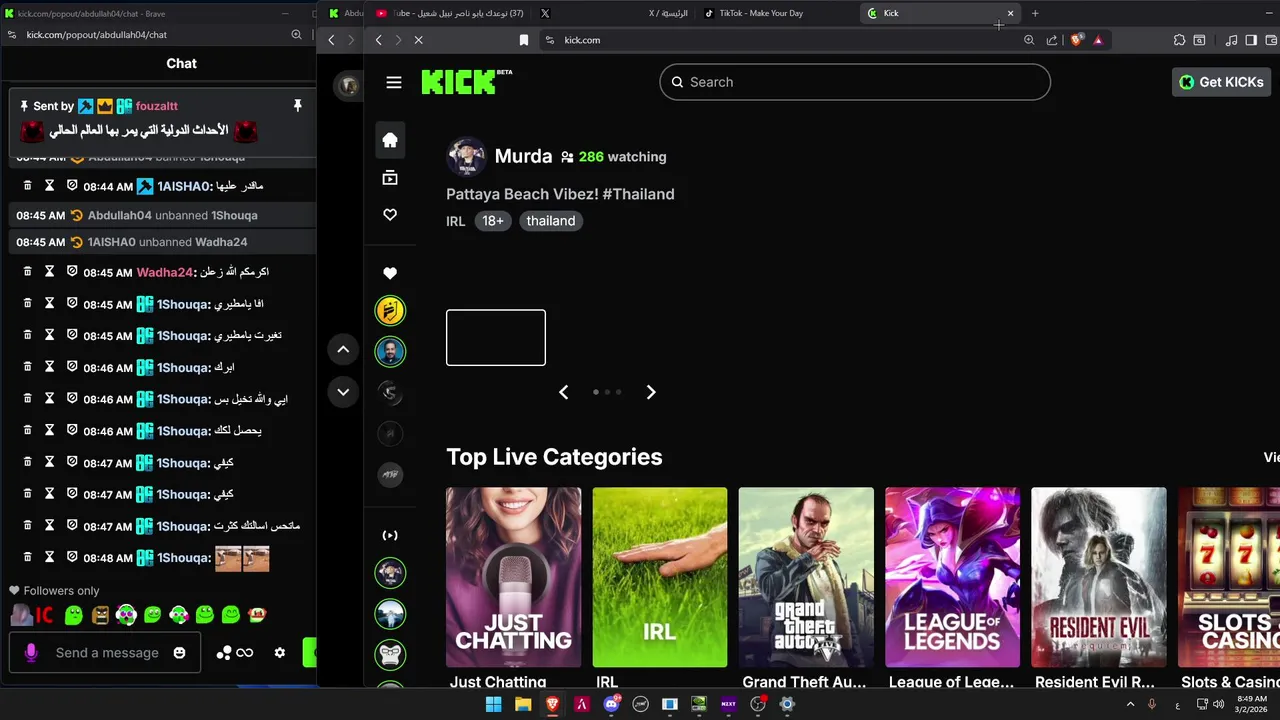
Task: Open Brave Rewards triangle icon
Action: click(x=1098, y=40)
